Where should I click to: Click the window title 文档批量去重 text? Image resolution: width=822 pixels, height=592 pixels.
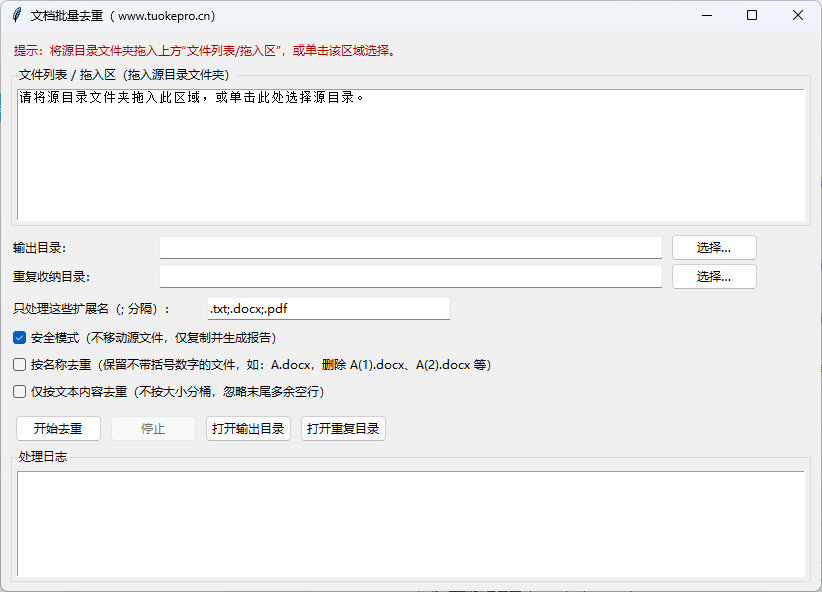click(122, 16)
